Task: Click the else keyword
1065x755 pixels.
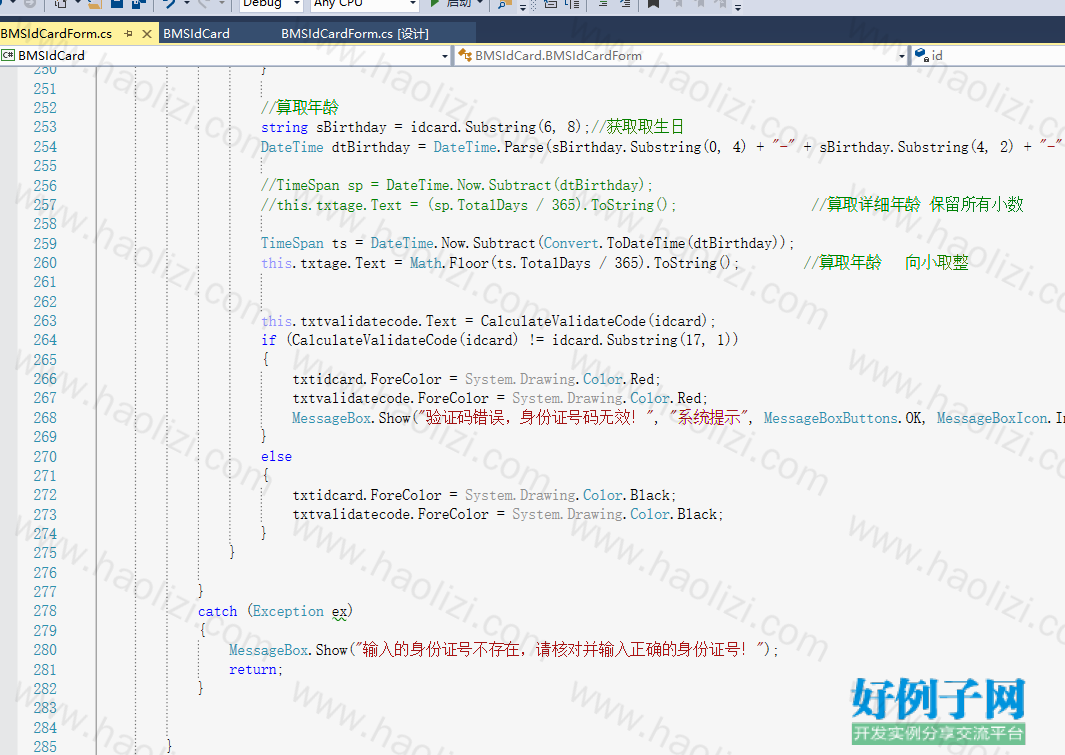Action: coord(276,457)
